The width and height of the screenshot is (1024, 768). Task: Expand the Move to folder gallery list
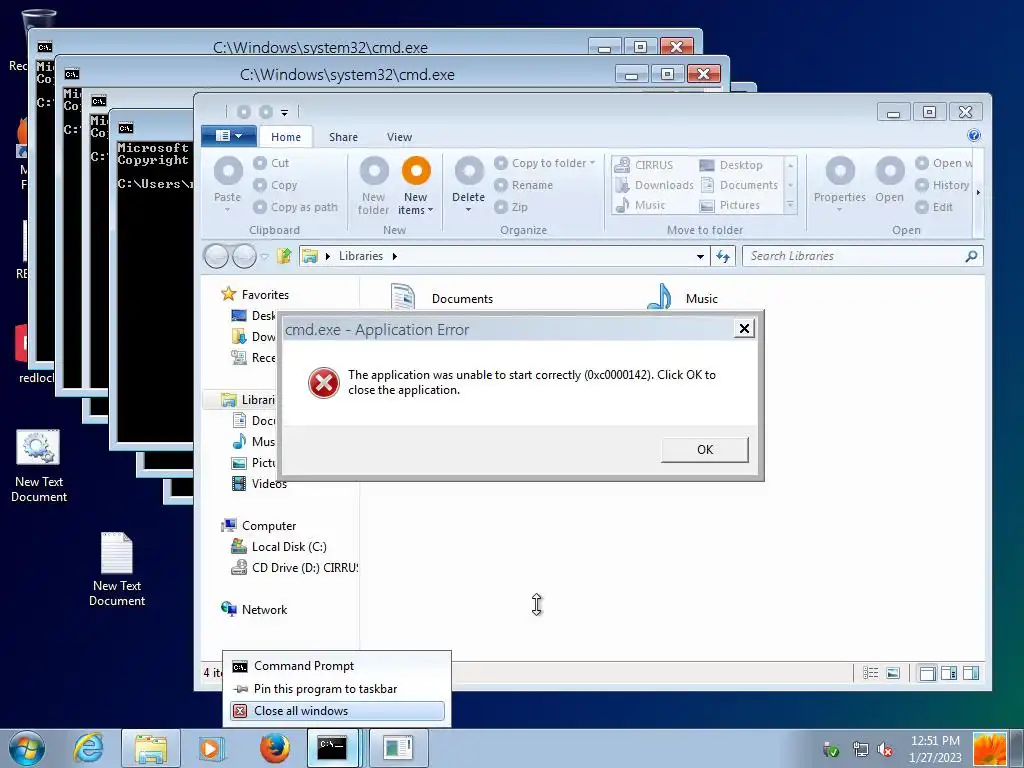tap(790, 205)
